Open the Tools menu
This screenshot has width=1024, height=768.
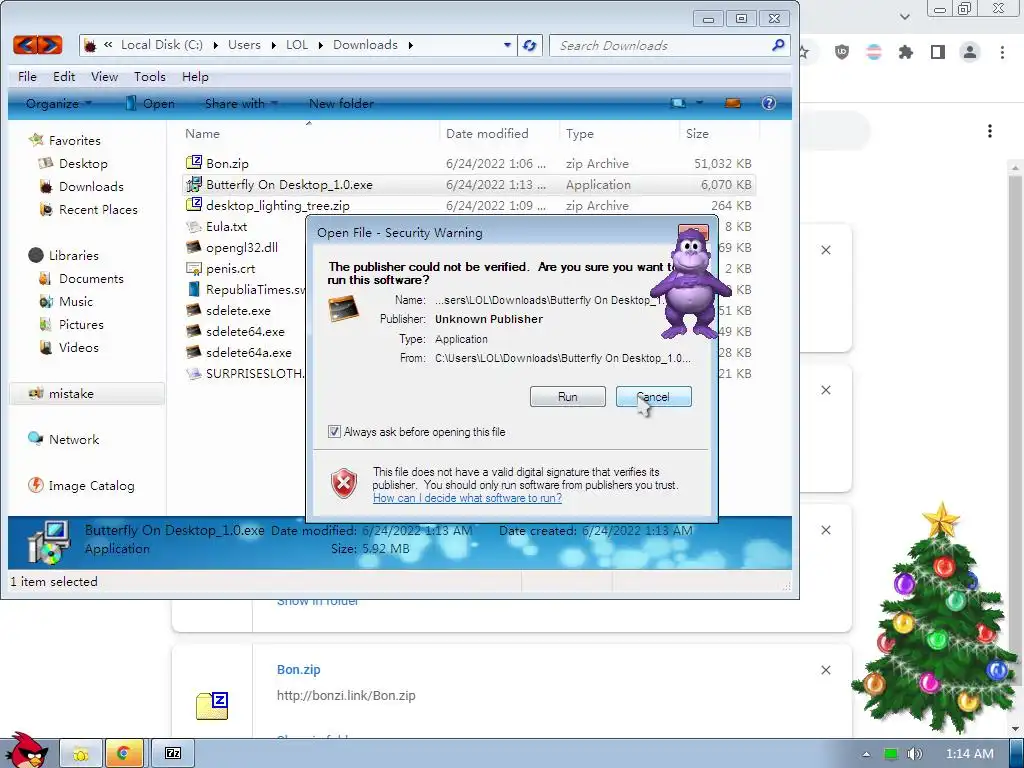[150, 76]
